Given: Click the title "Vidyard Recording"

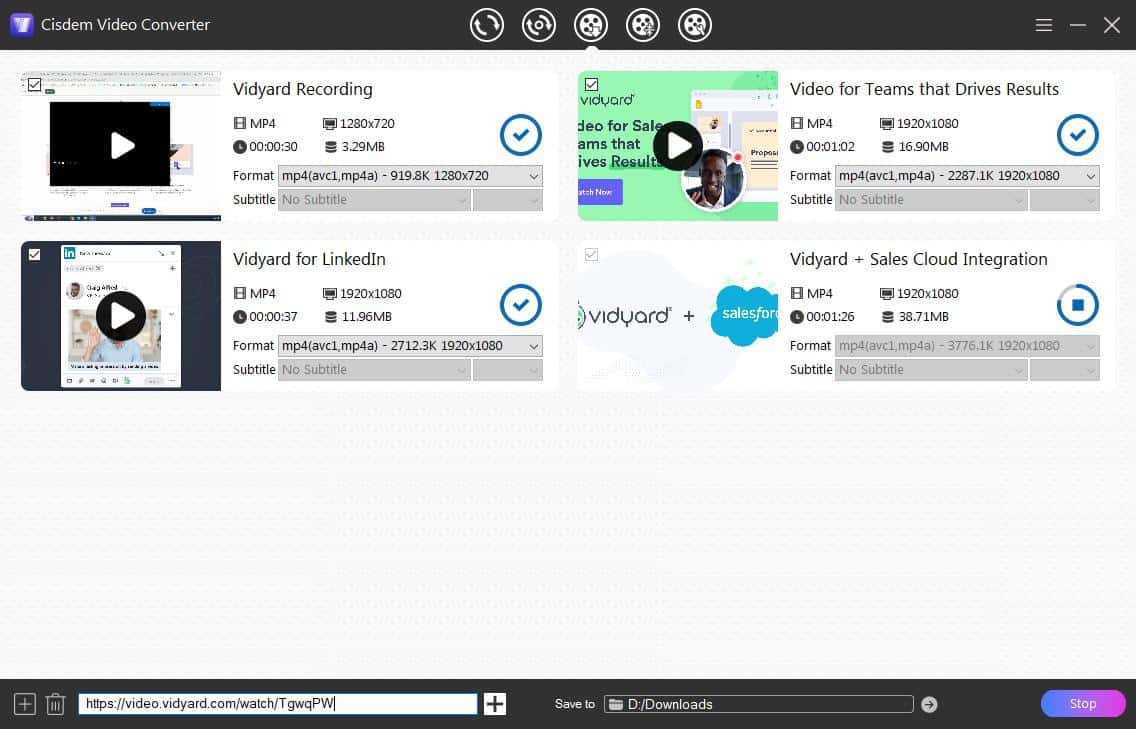Looking at the screenshot, I should pyautogui.click(x=303, y=89).
